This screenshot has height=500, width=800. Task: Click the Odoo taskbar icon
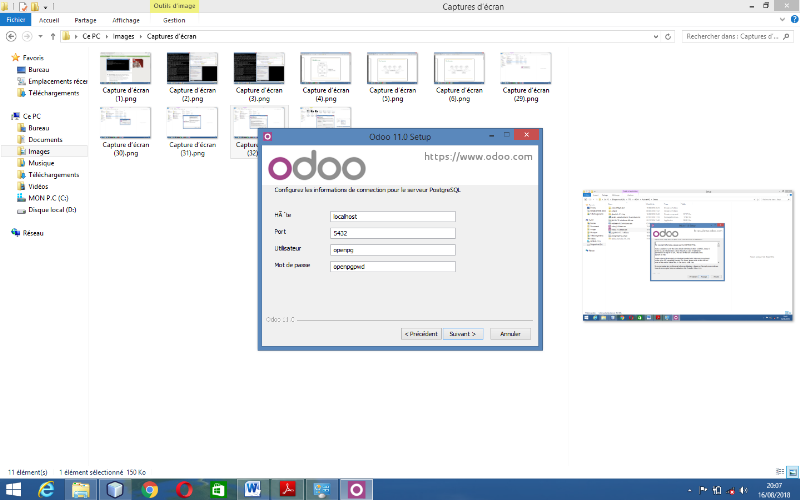[356, 489]
